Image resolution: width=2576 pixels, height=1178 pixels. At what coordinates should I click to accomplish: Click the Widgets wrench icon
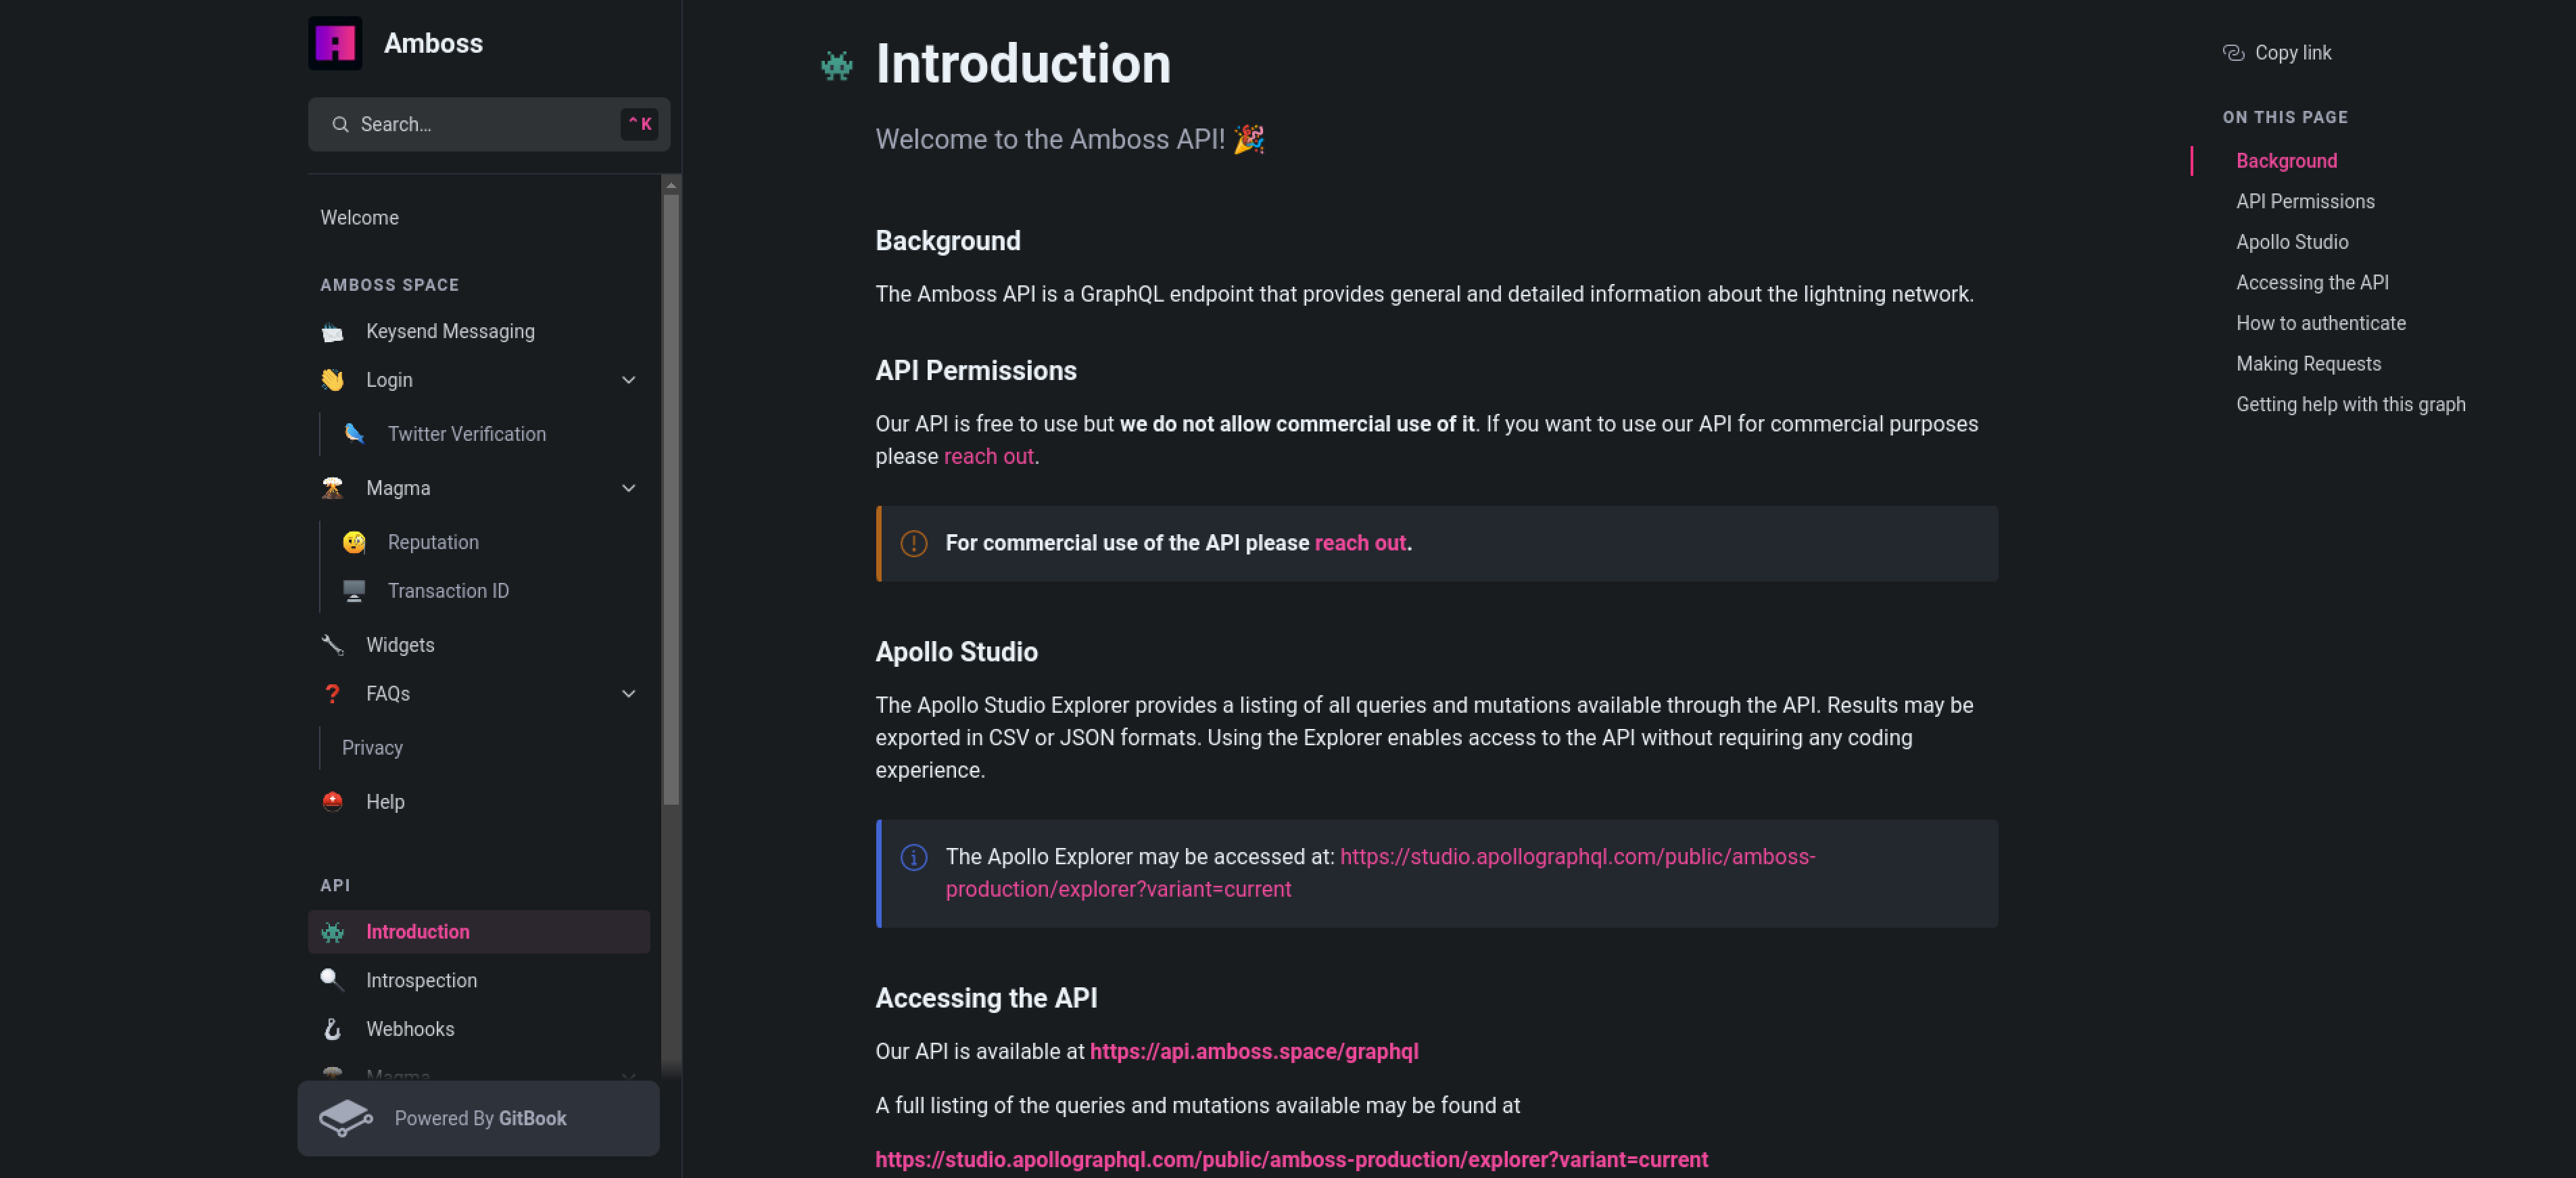tap(333, 645)
